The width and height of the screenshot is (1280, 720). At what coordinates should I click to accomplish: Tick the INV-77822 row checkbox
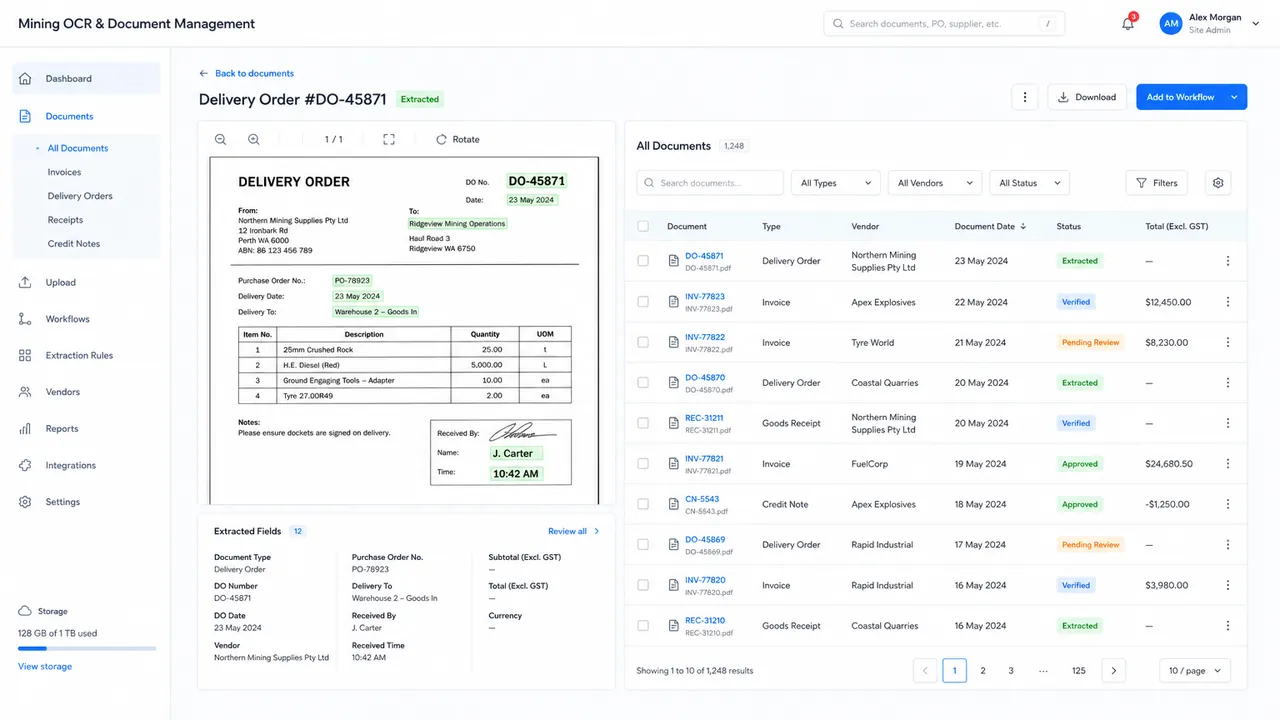(643, 343)
